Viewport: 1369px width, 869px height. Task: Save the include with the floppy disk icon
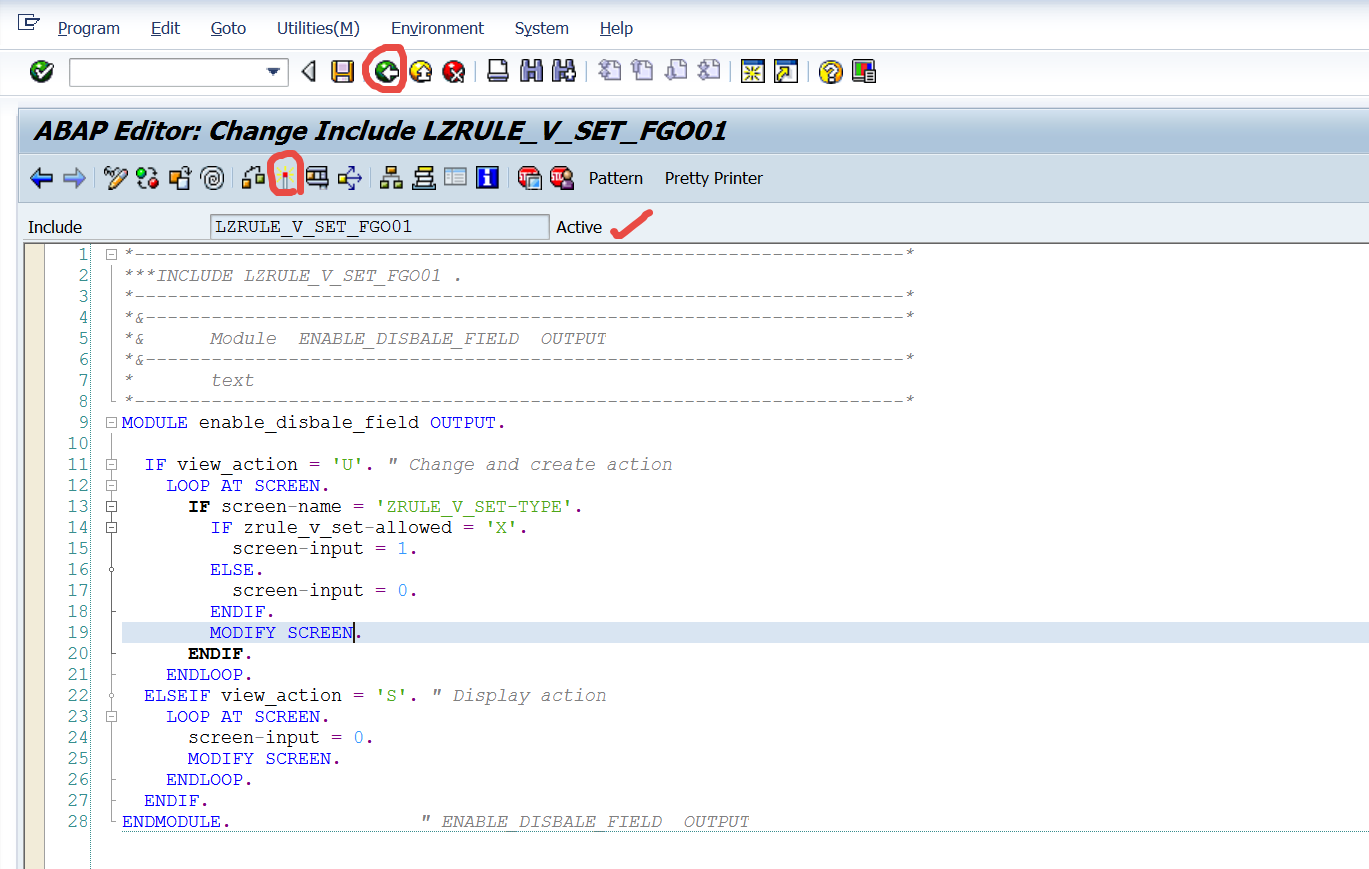coord(343,72)
